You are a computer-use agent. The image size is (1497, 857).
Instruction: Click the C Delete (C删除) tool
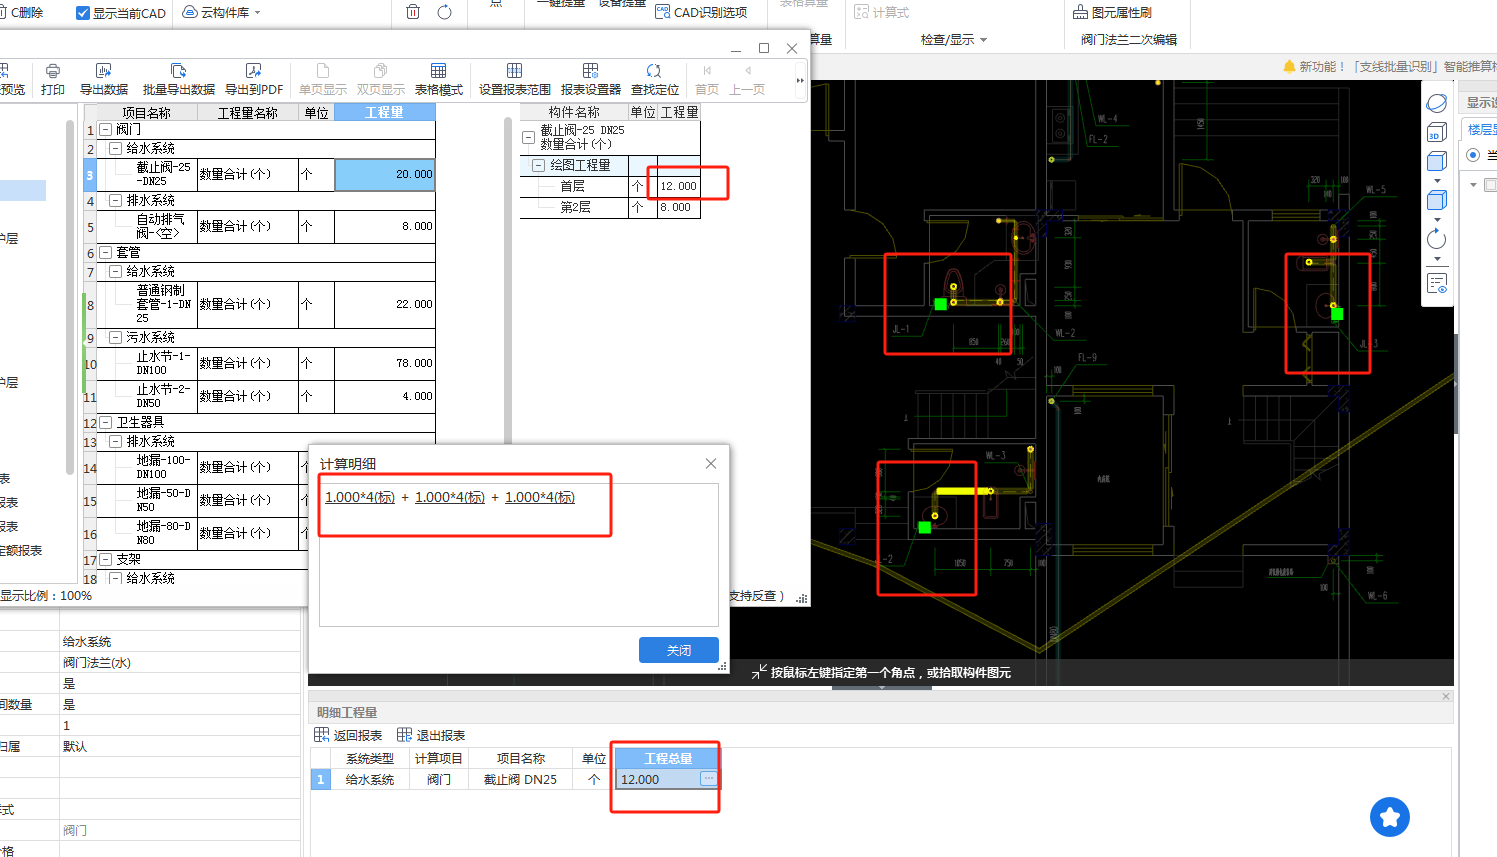(x=22, y=13)
